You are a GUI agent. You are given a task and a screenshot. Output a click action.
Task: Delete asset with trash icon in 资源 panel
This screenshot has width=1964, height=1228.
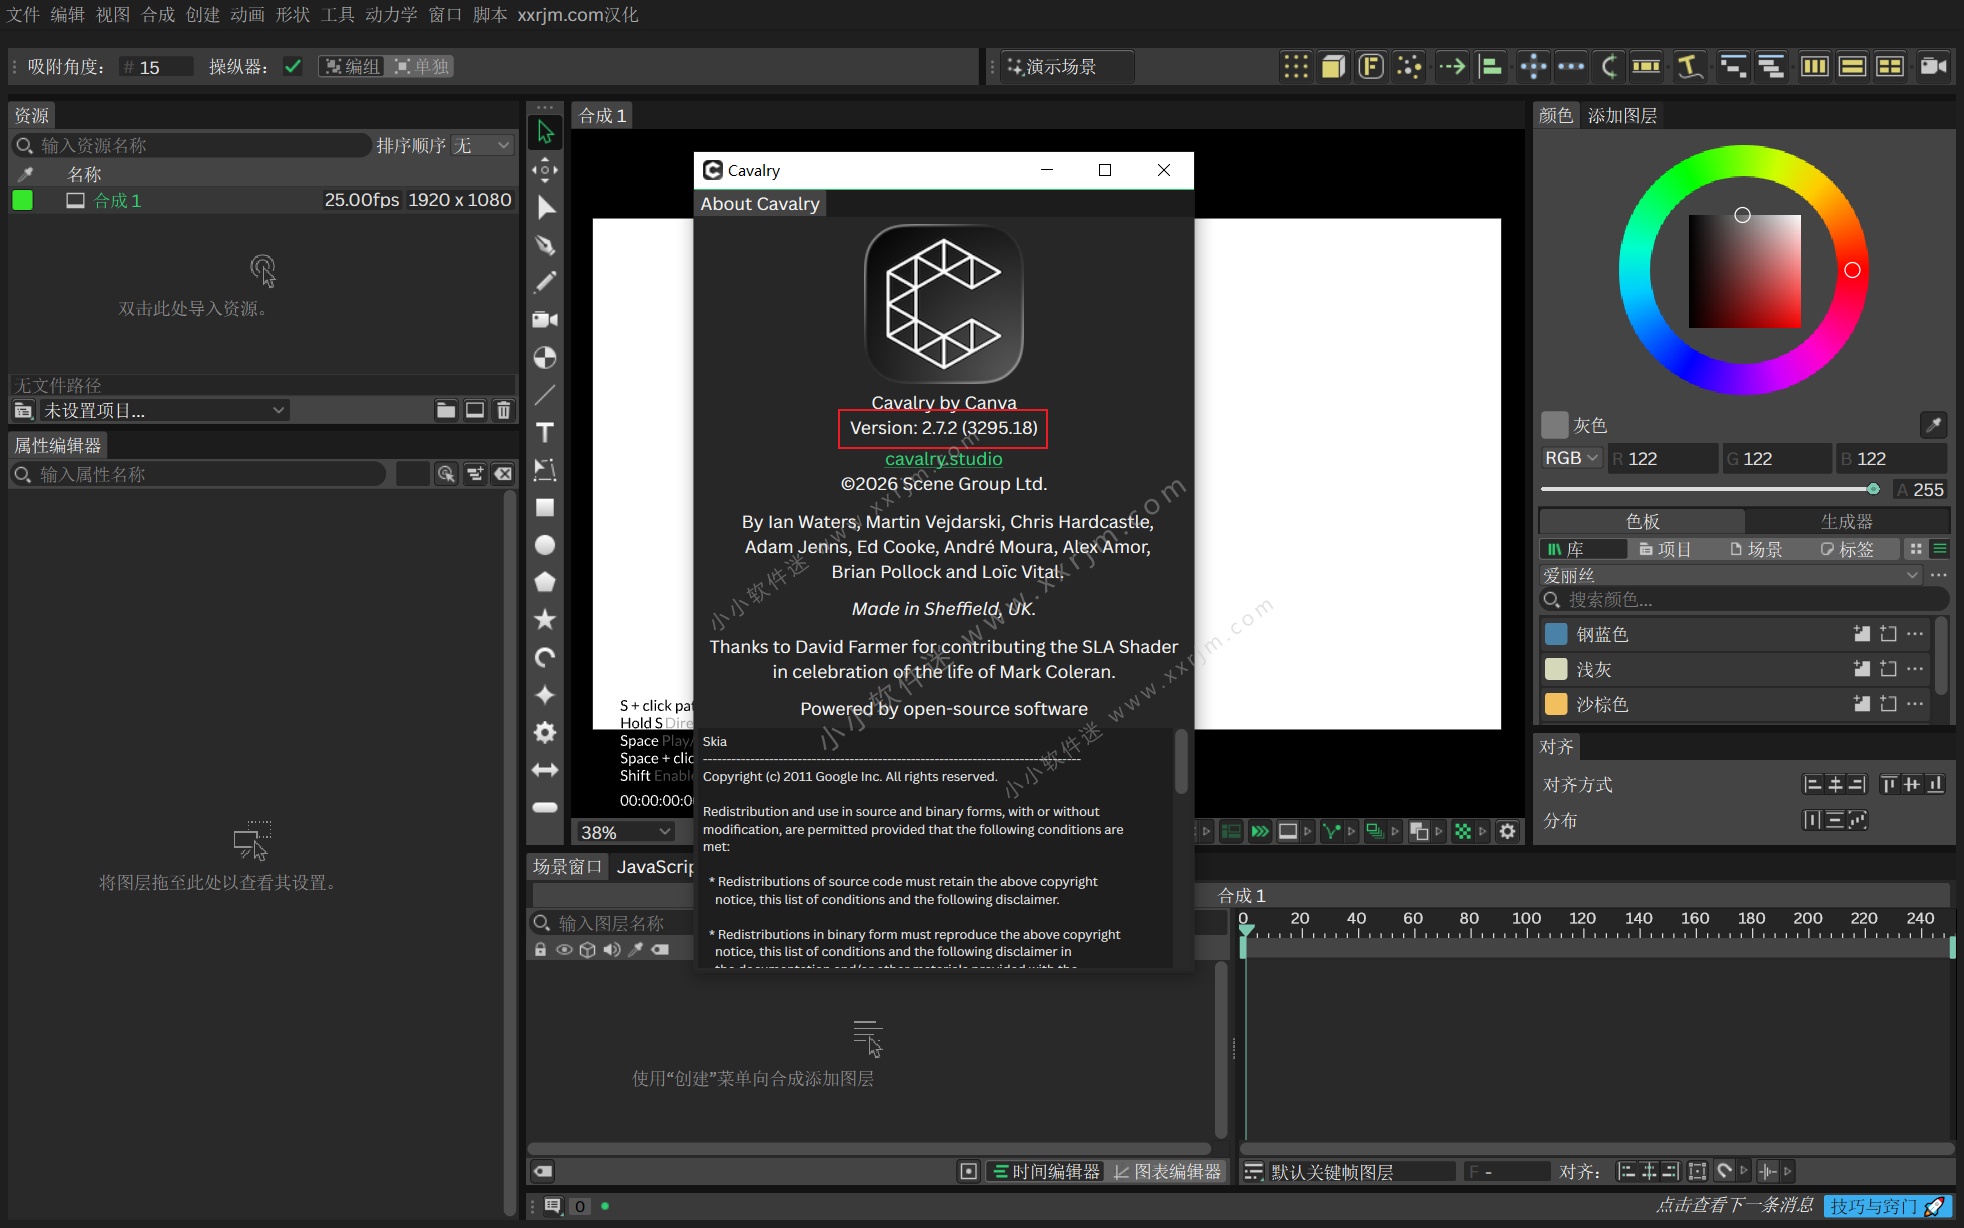[504, 410]
